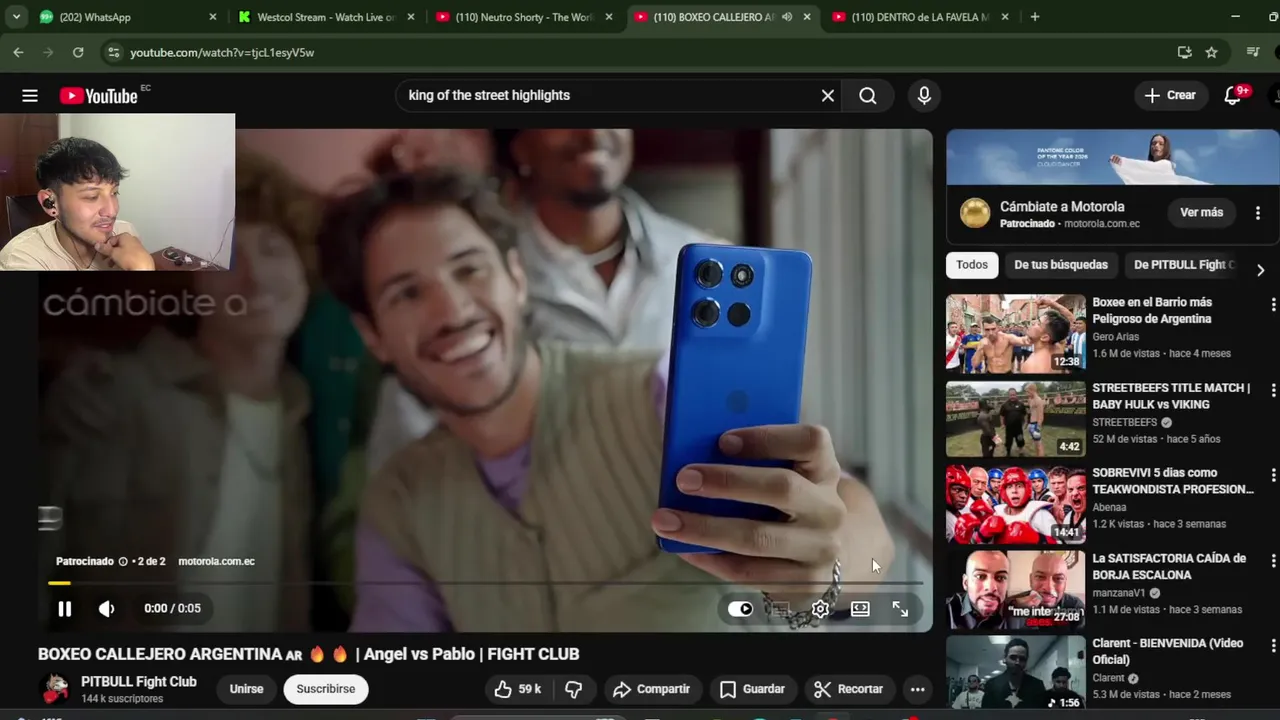Viewport: 1280px width, 720px height.
Task: Open options menu of Motorola ad card
Action: 1258,212
